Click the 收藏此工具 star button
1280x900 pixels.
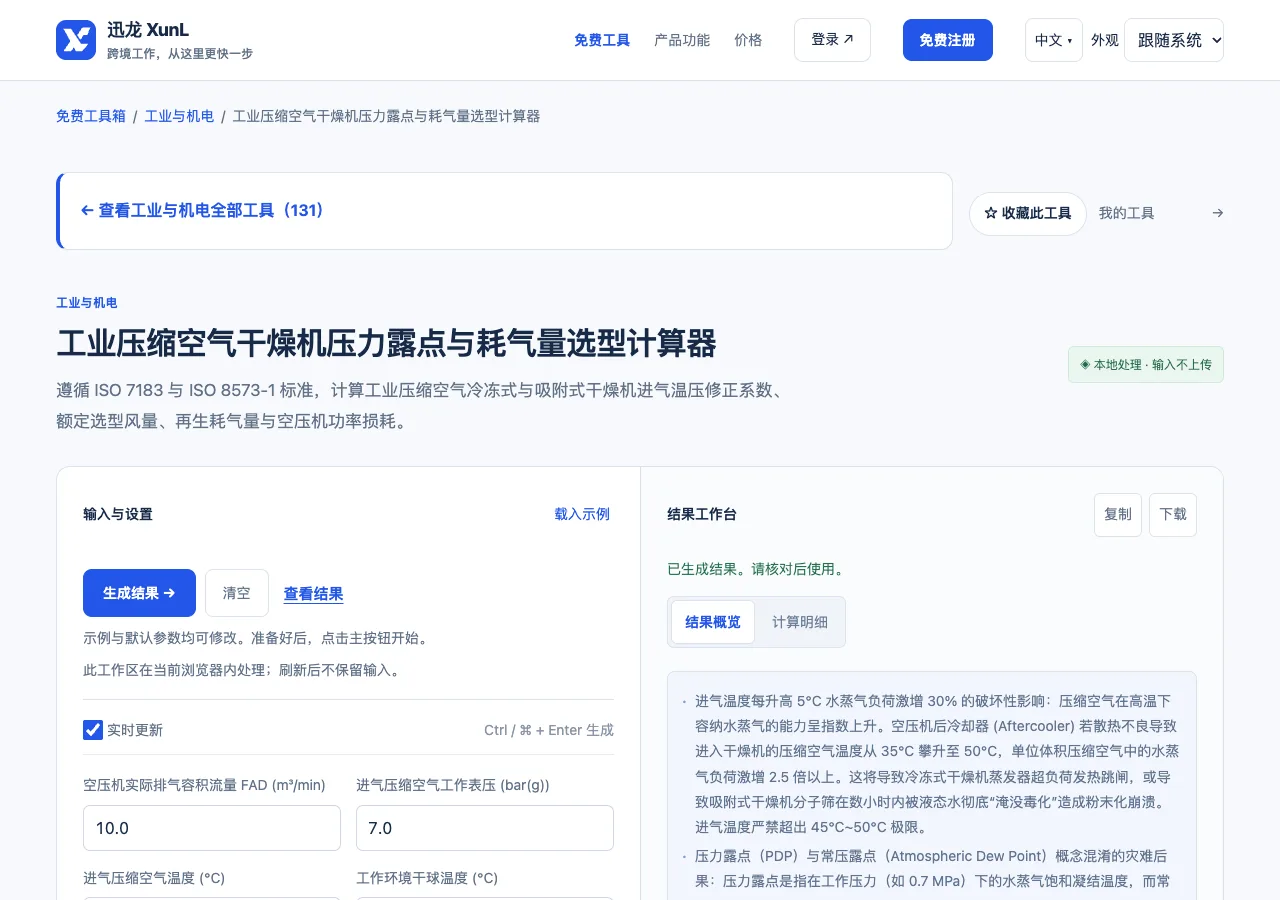coord(1028,214)
